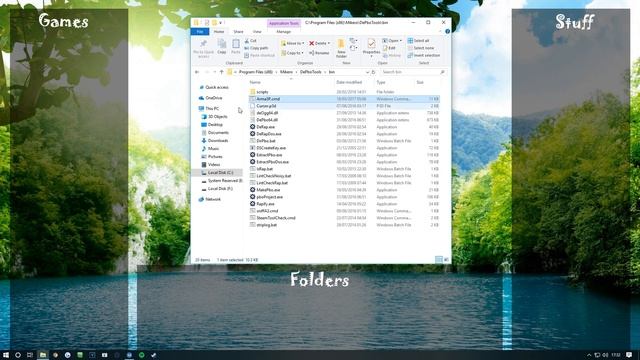Create a New folder from ribbon

click(x=341, y=48)
